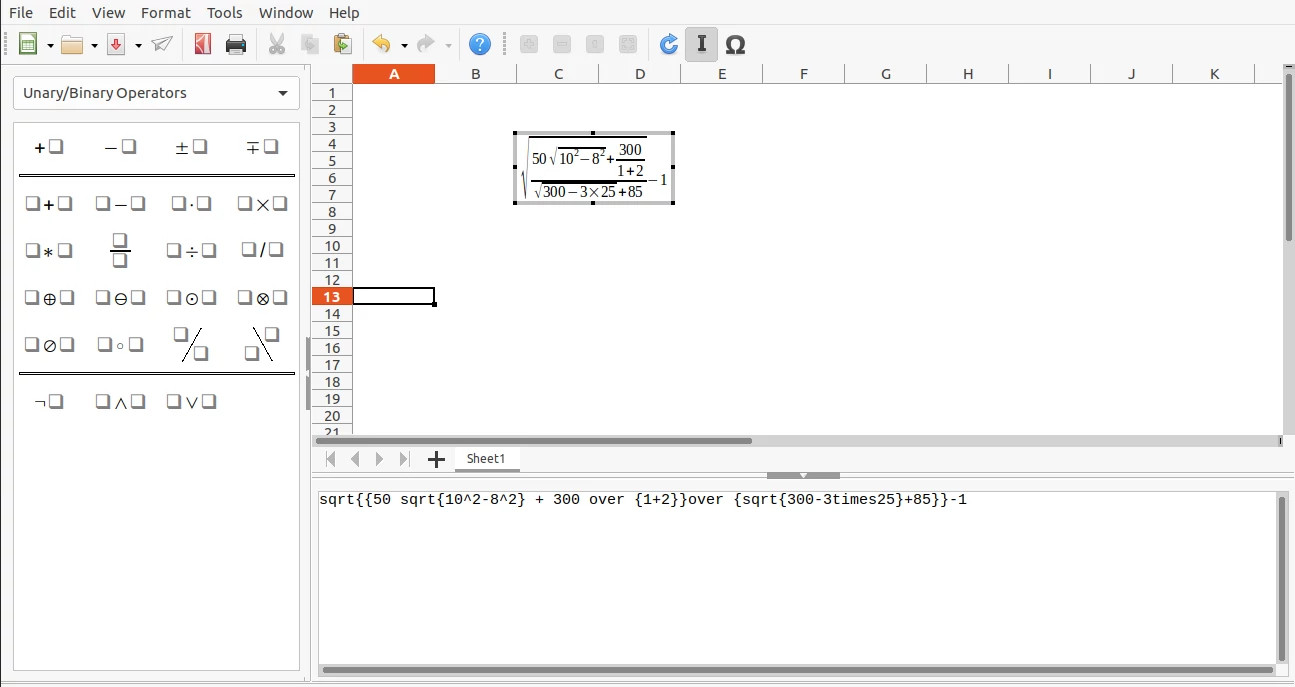Expand the Save options dropdown arrow

(138, 45)
